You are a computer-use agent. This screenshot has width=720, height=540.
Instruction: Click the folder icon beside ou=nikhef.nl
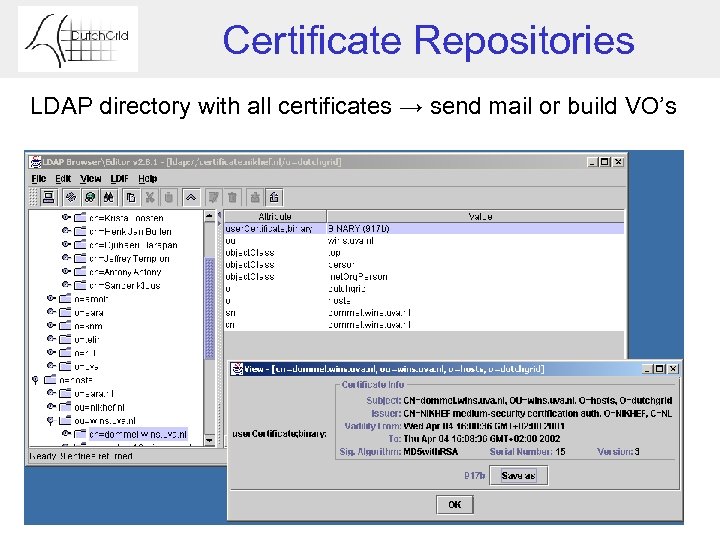coord(65,407)
